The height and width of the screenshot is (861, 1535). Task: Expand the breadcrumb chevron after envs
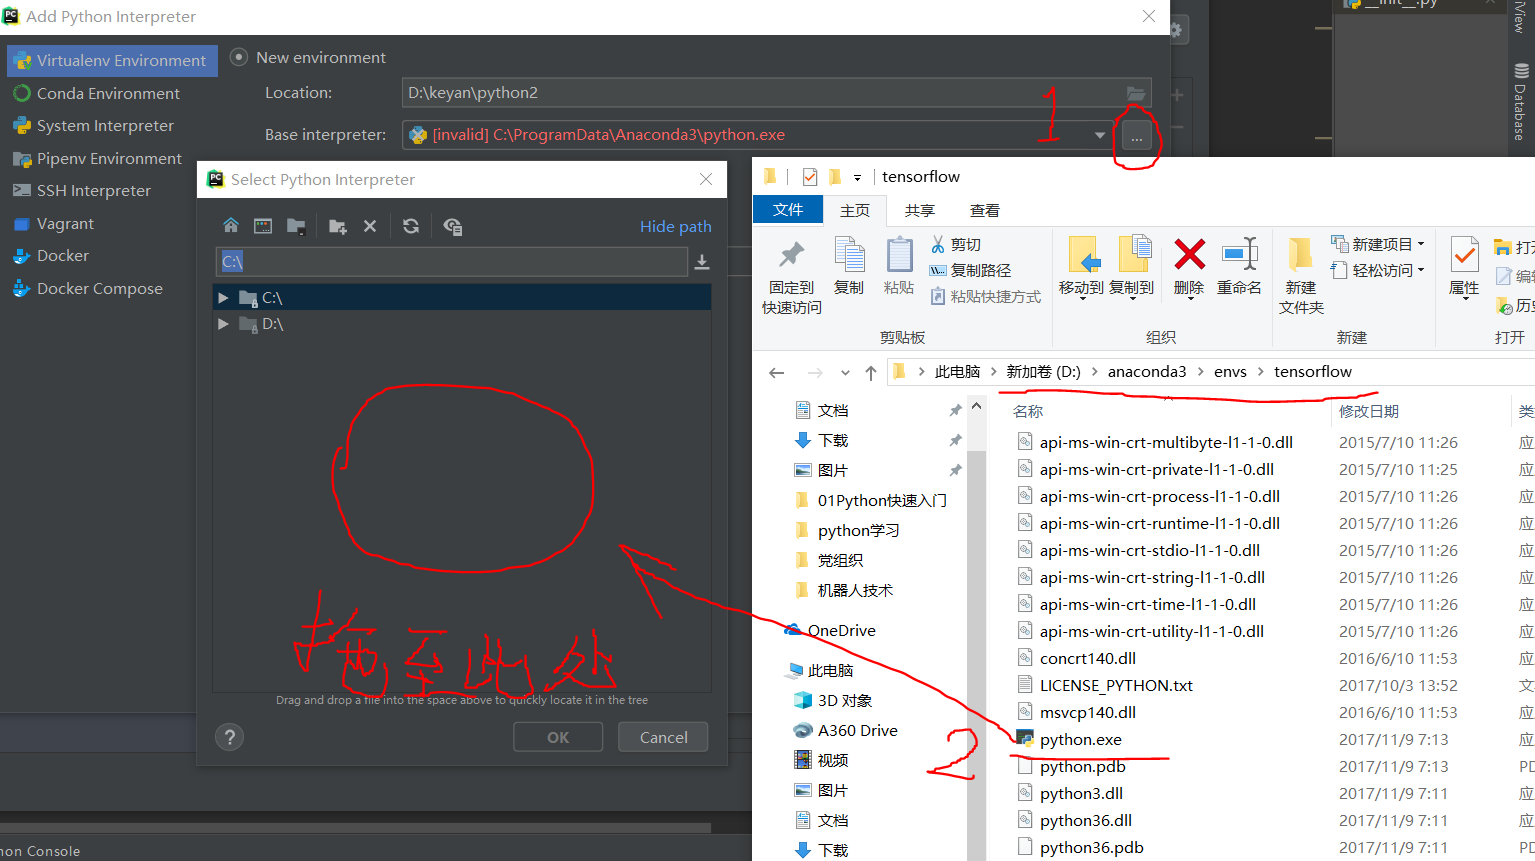click(1260, 372)
